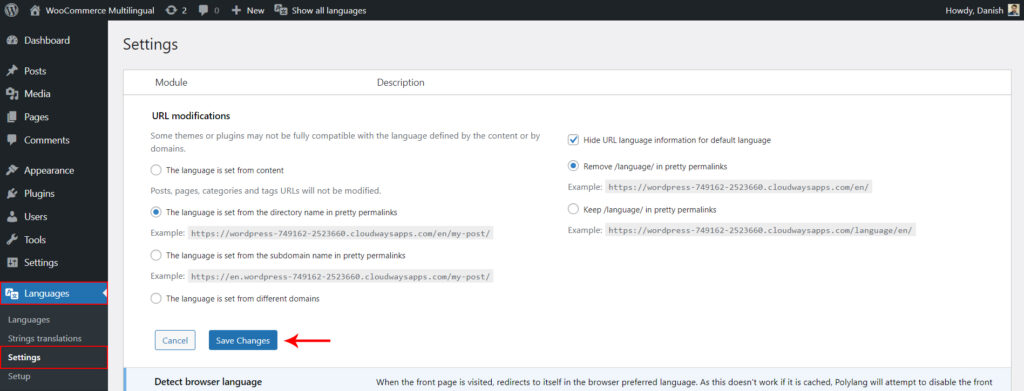
Task: Click the Users person icon
Action: (12, 217)
